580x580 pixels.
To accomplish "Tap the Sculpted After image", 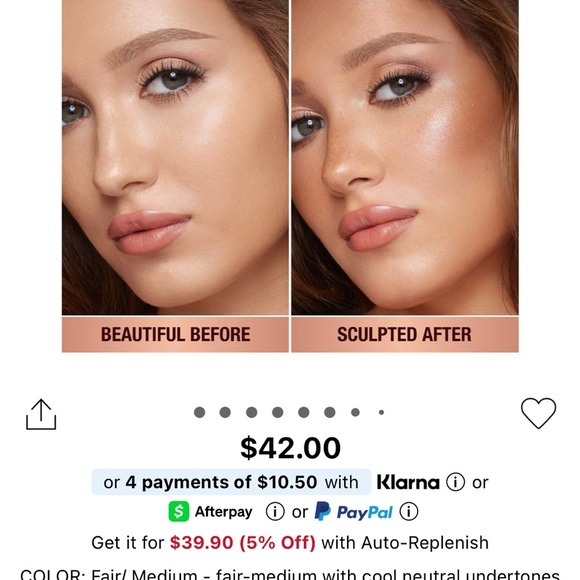I will pos(405,176).
